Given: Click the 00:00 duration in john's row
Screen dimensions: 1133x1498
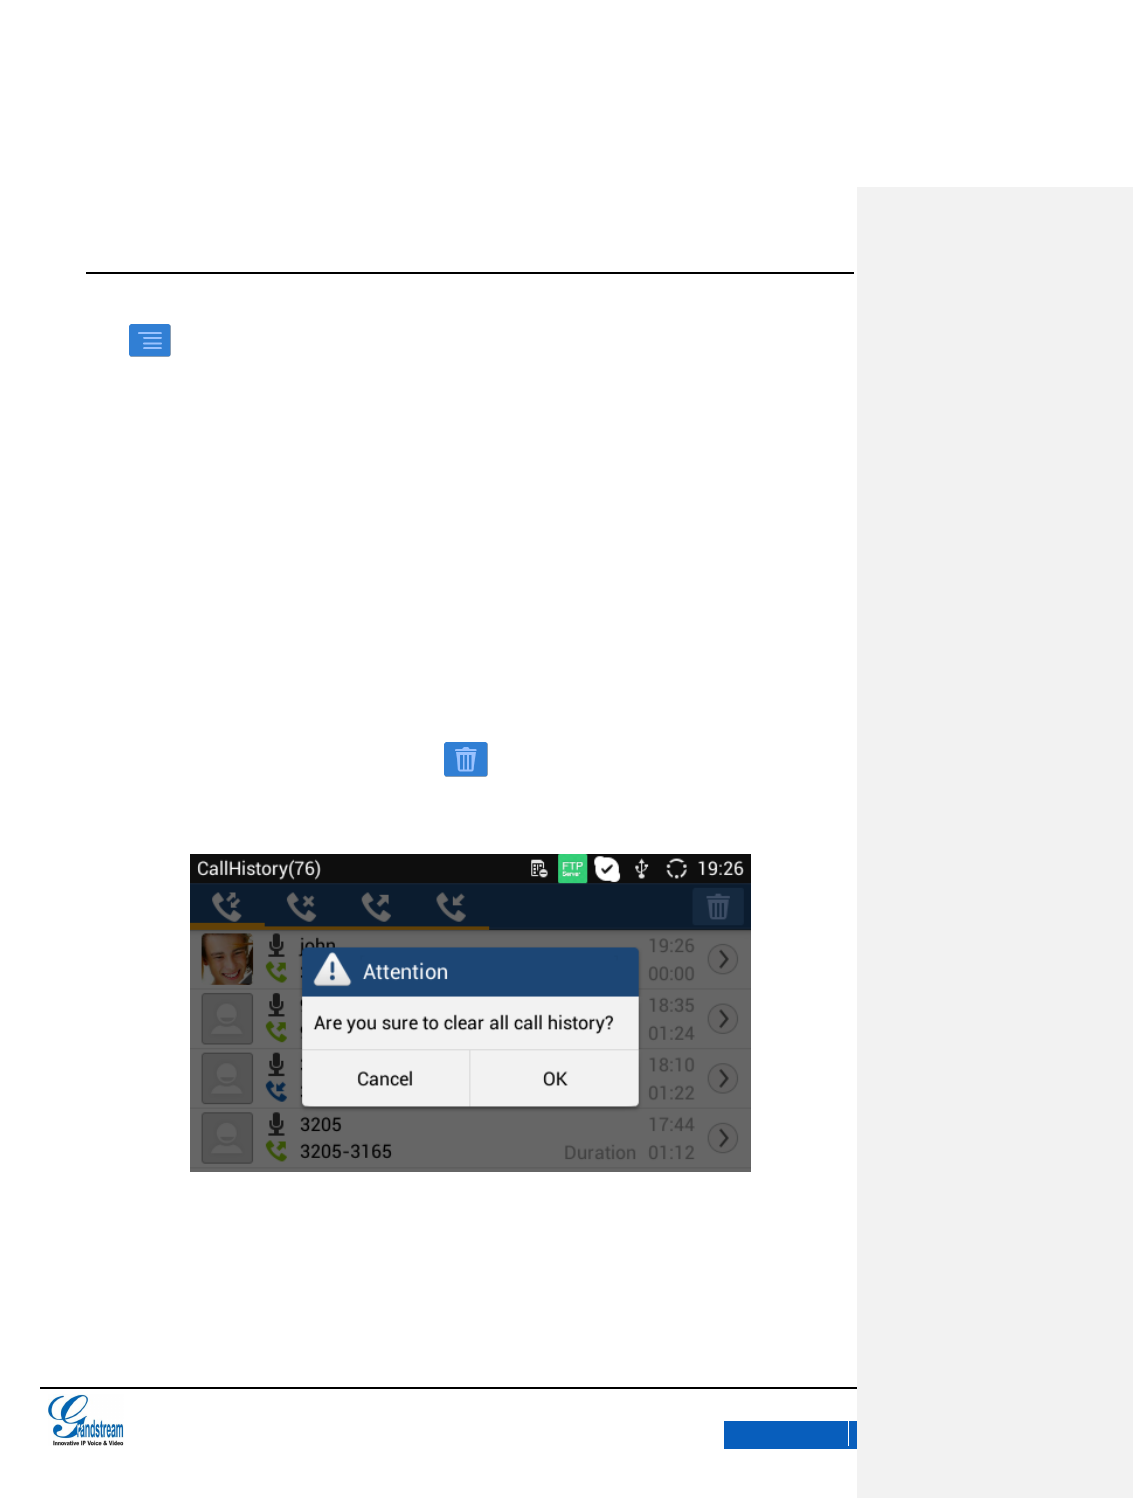Looking at the screenshot, I should pyautogui.click(x=671, y=974).
